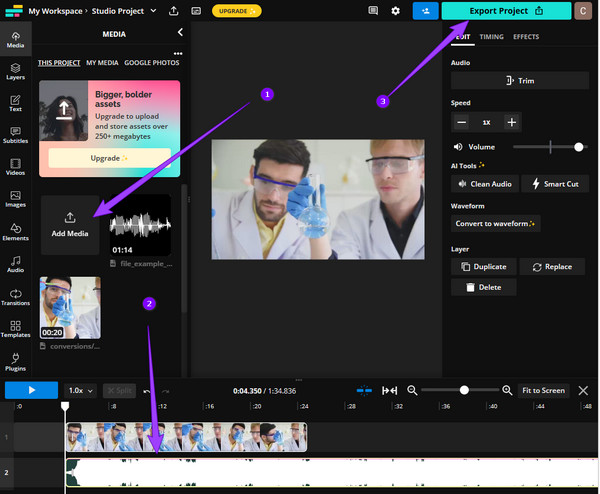Click the subtitles icon beside Upgrade
The height and width of the screenshot is (494, 600).
196,11
